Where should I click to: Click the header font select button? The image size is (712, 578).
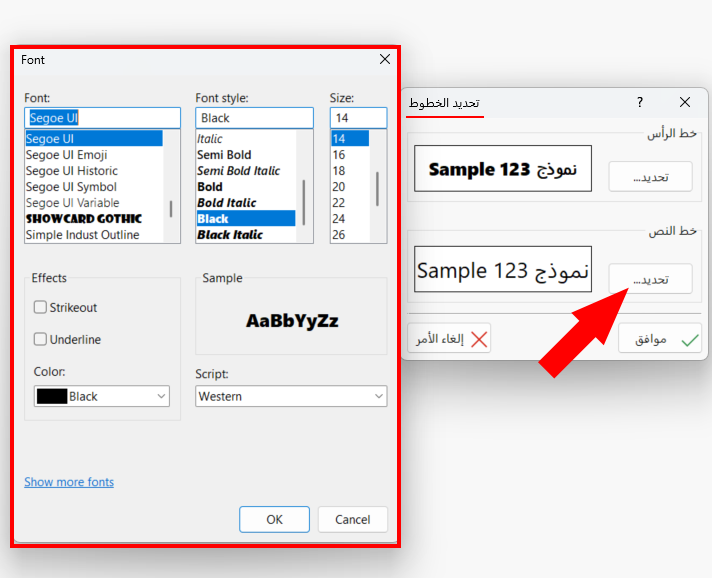pos(650,177)
